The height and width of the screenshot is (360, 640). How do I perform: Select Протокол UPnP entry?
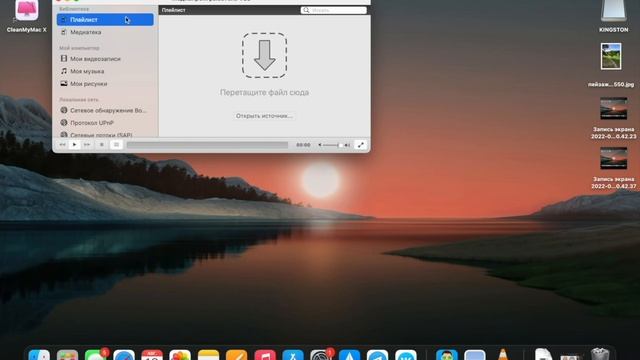pyautogui.click(x=92, y=123)
